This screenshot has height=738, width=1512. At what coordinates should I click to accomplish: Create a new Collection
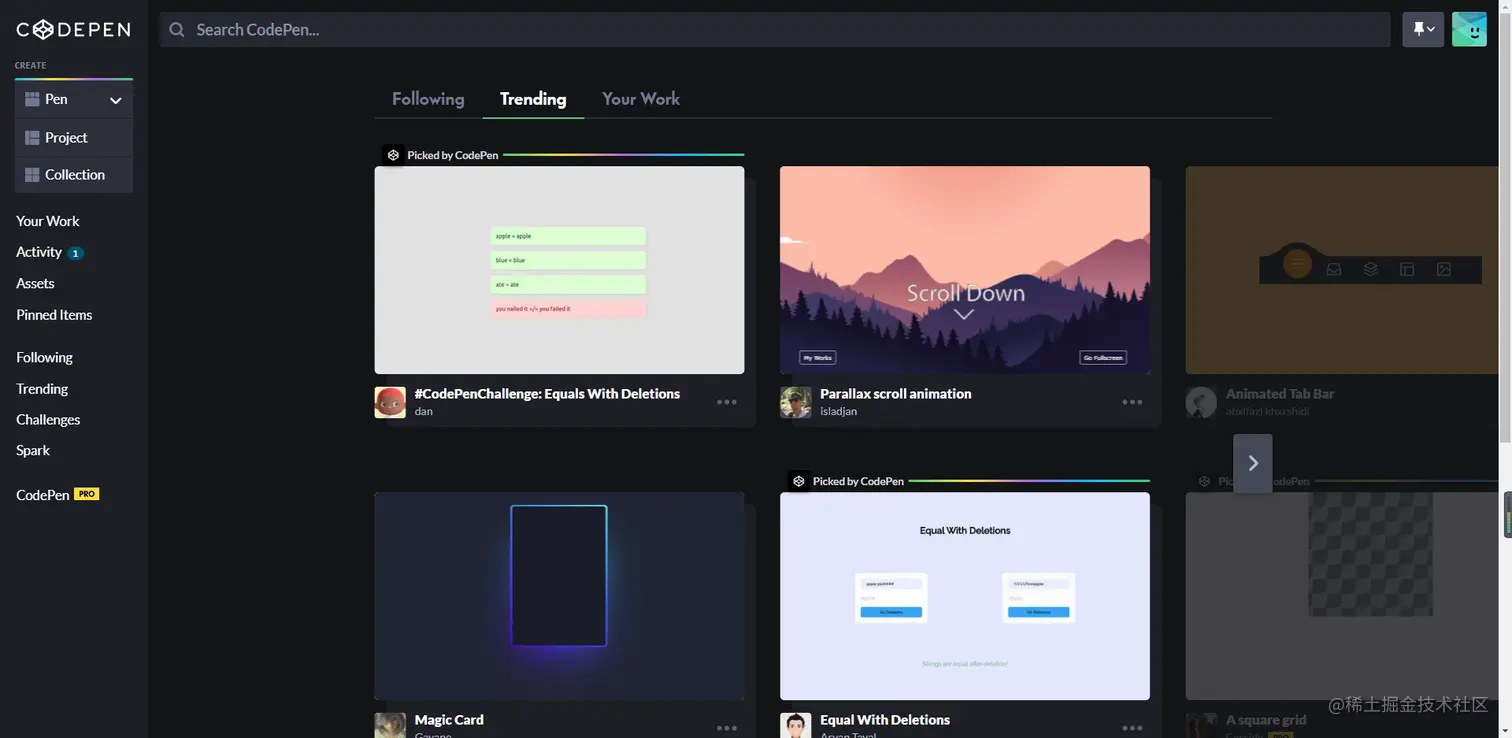pyautogui.click(x=74, y=174)
